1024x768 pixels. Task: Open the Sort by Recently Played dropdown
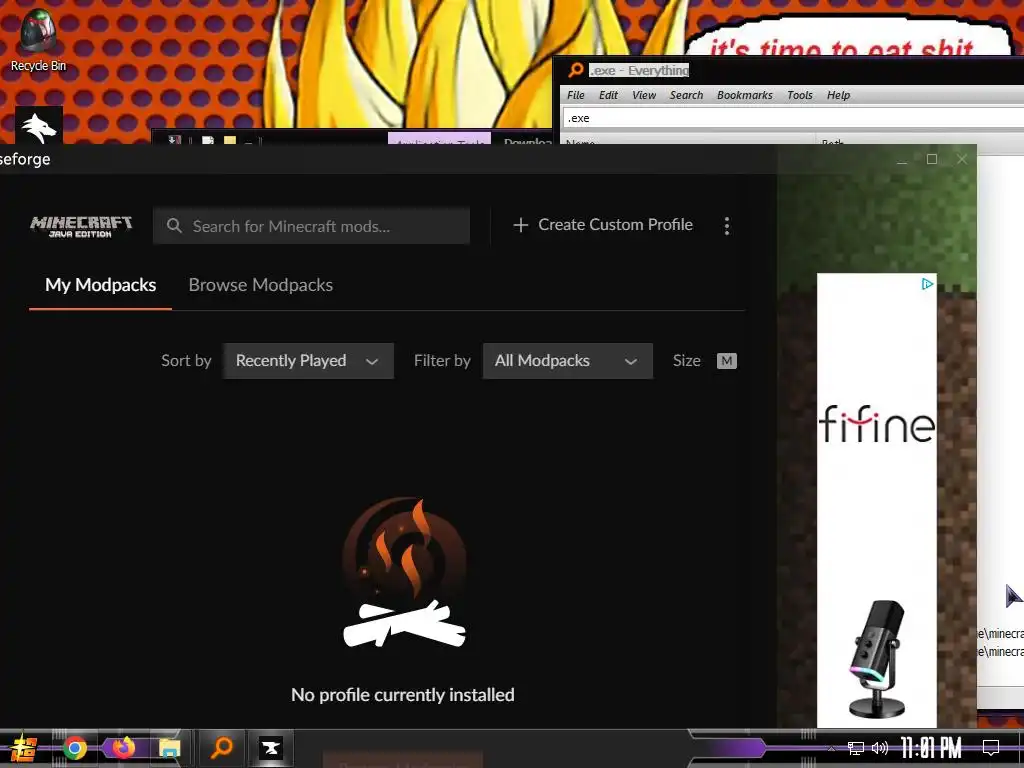[308, 361]
